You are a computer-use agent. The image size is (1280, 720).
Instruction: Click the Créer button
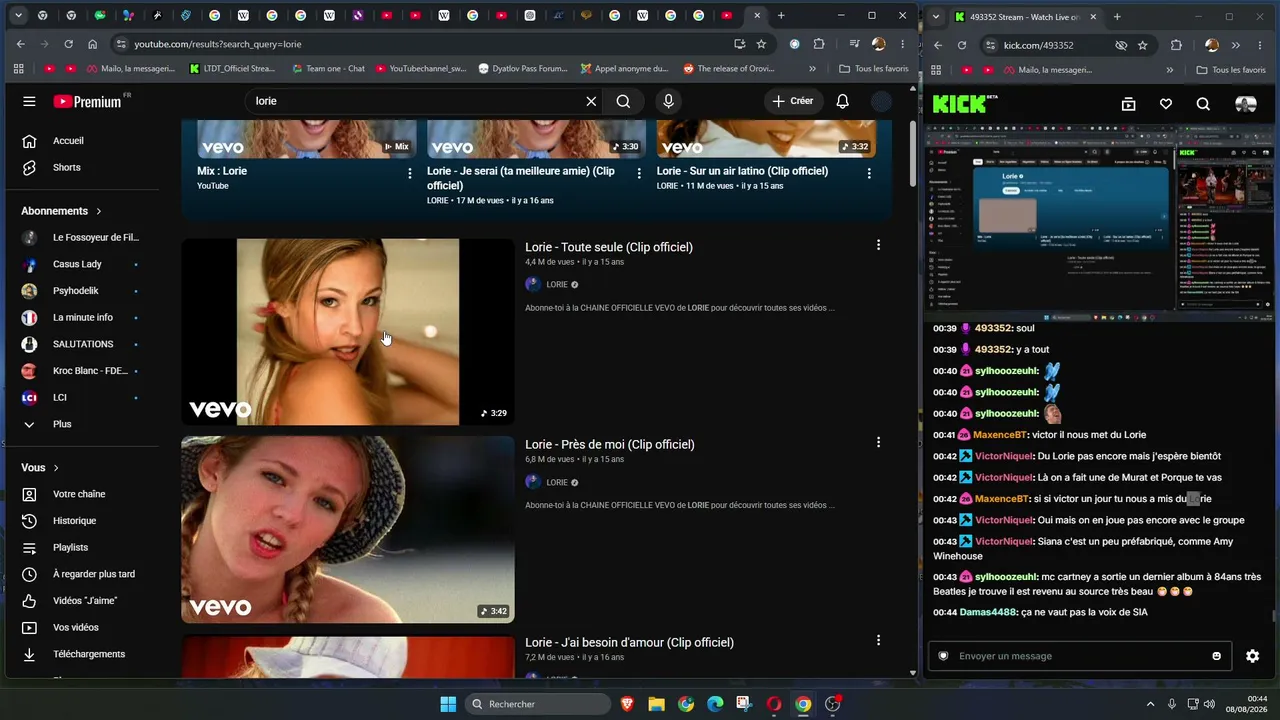click(793, 101)
